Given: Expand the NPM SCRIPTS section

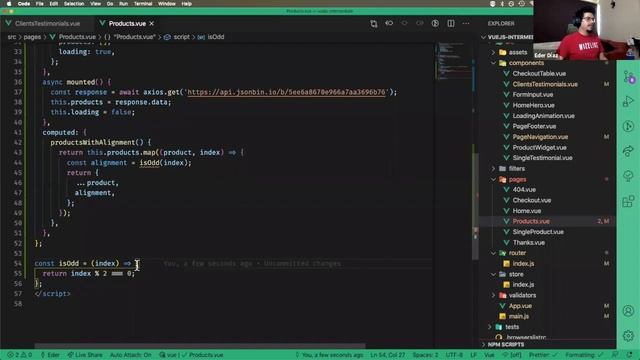Looking at the screenshot, I should (x=505, y=344).
